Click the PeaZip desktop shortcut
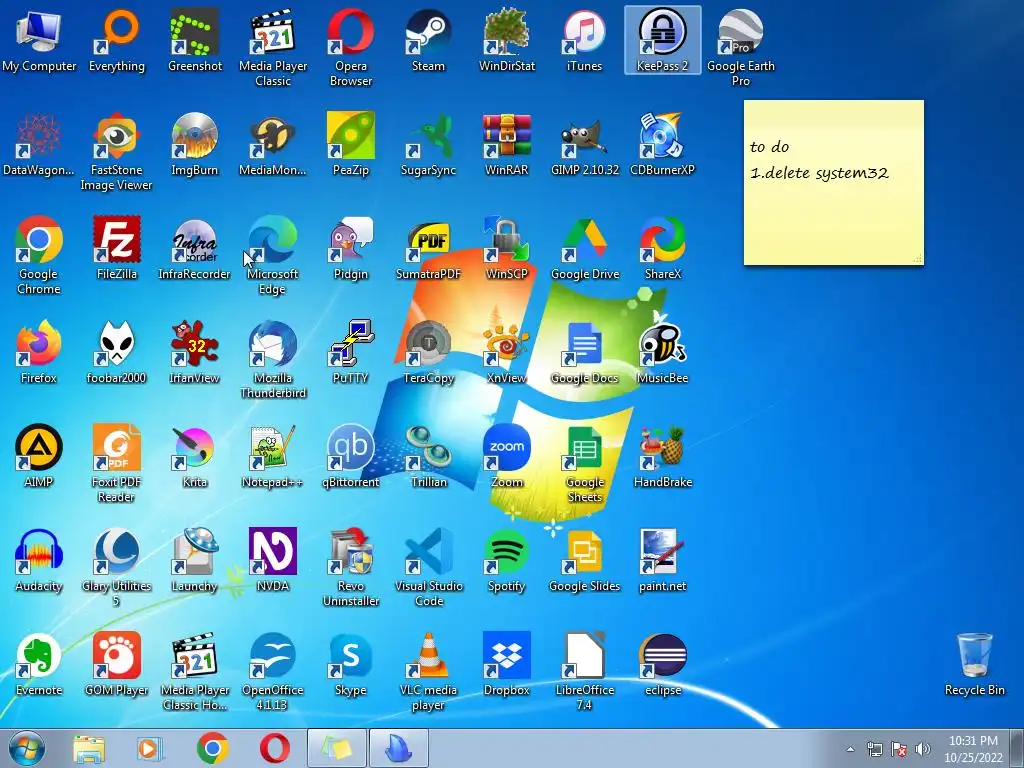1024x768 pixels. click(351, 144)
